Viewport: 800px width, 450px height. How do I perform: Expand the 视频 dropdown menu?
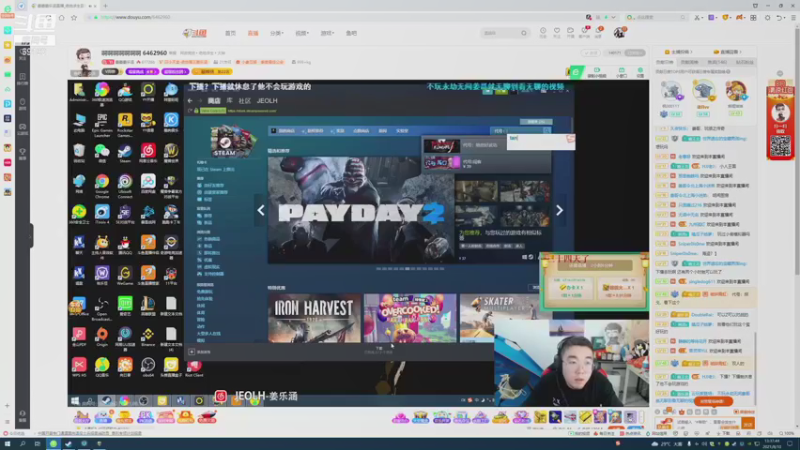pos(302,33)
